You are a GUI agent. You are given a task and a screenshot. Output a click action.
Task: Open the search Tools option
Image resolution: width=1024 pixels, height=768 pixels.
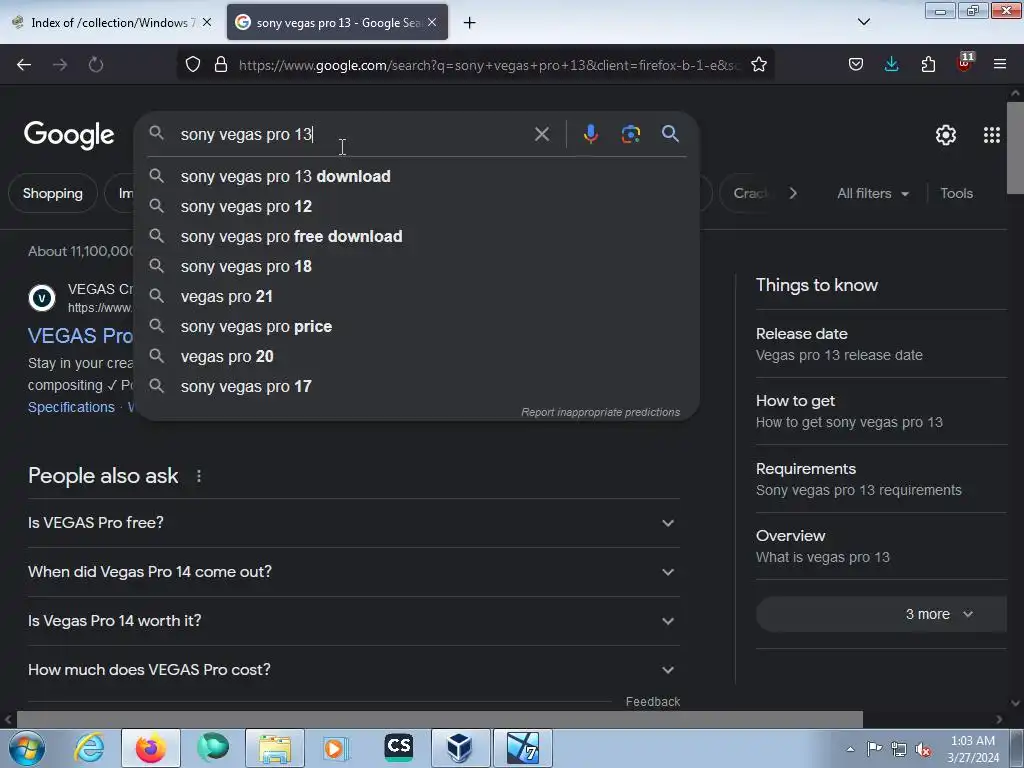click(x=956, y=194)
